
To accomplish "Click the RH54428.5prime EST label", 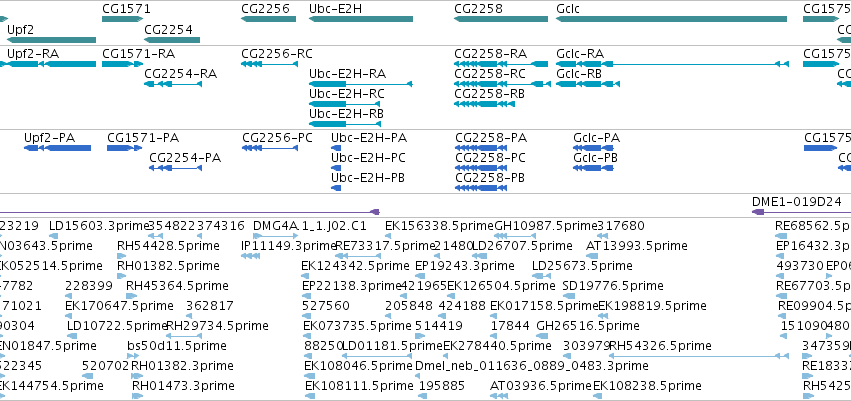I will pyautogui.click(x=168, y=246).
